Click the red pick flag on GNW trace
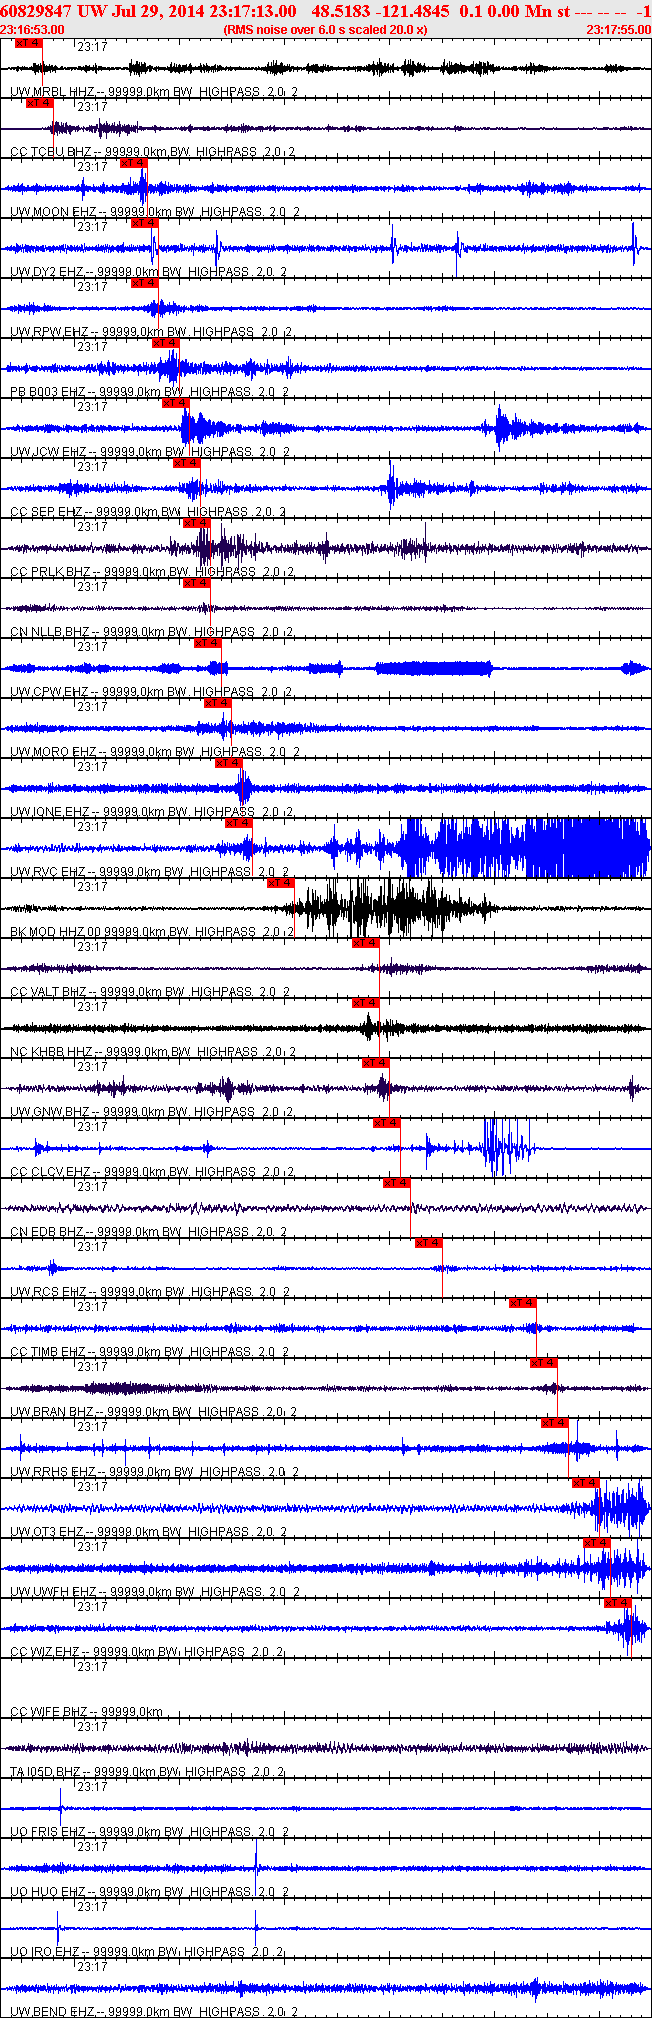This screenshot has width=652, height=2018. (376, 1063)
